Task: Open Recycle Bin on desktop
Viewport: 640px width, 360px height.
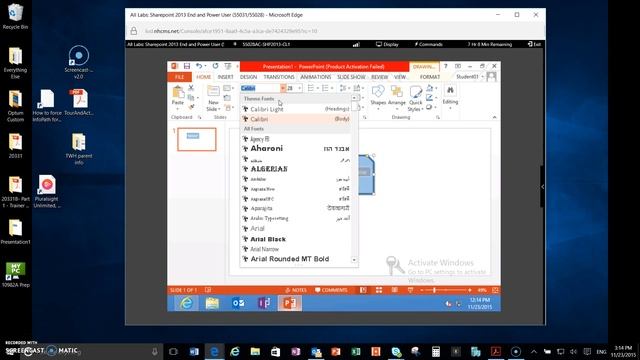Action: point(15,16)
